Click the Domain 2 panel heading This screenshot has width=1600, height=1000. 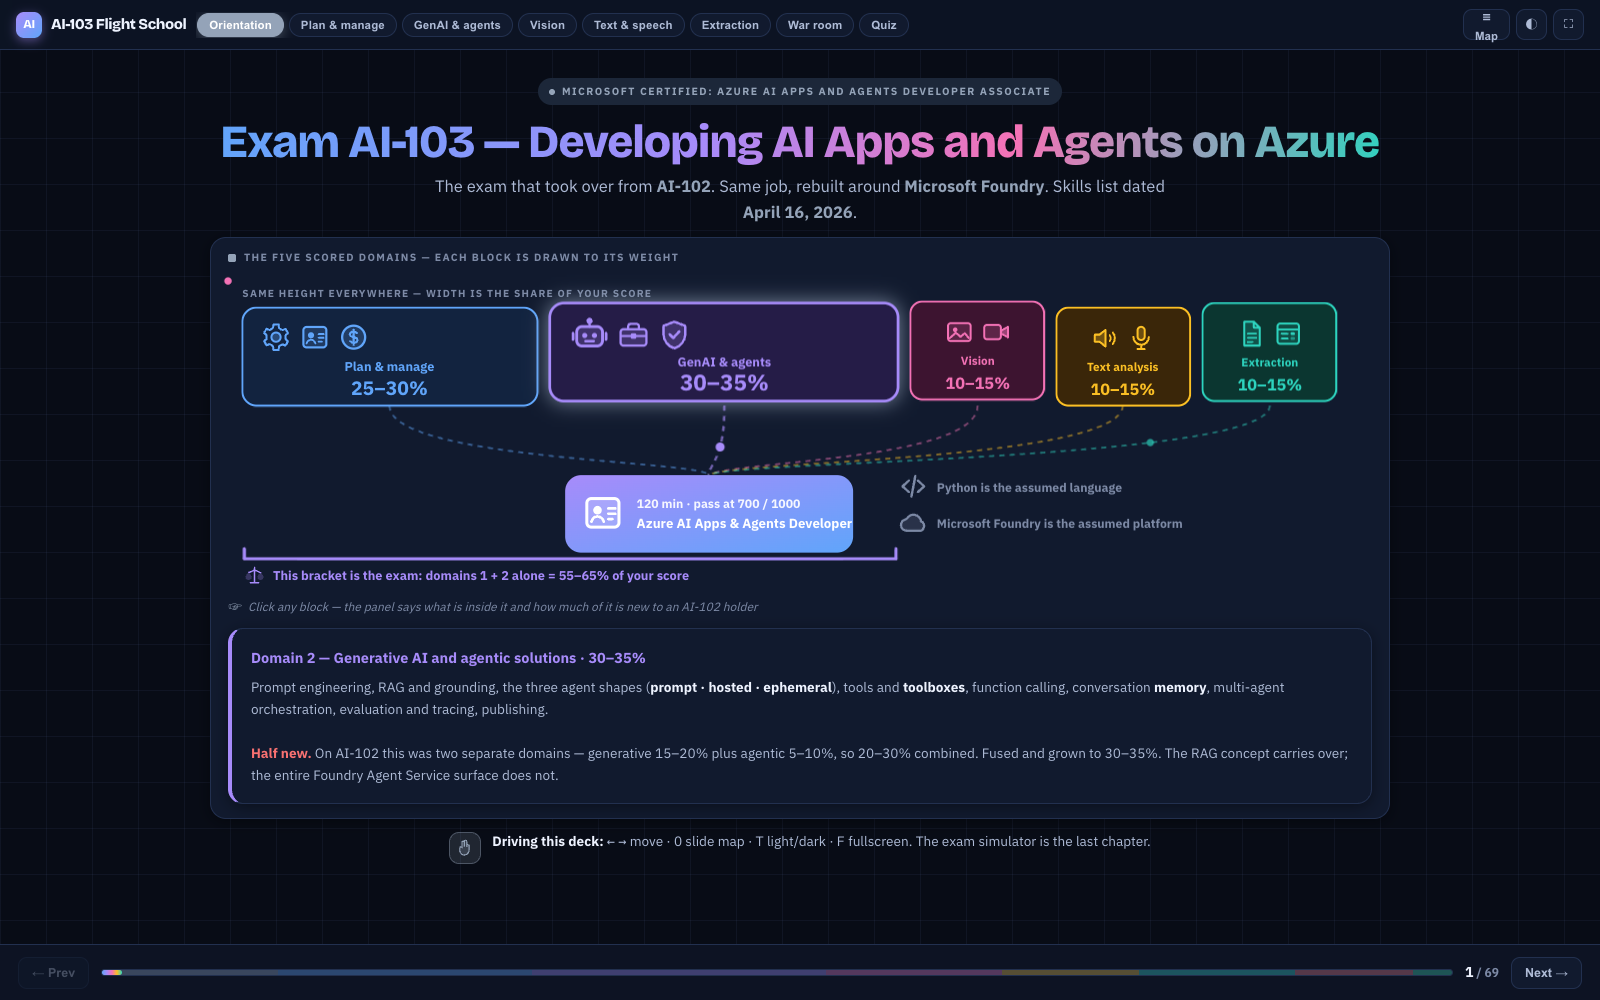[x=448, y=658]
